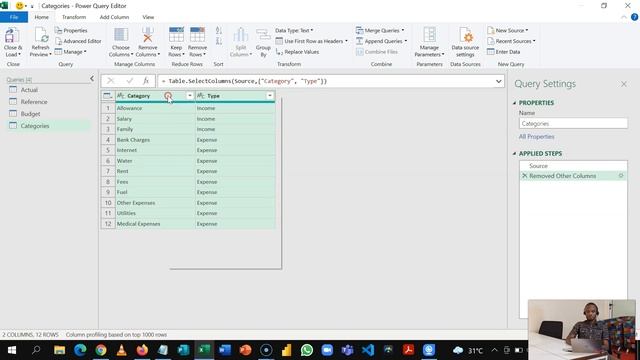This screenshot has width=640, height=360.
Task: Click the query Name input field
Action: (573, 123)
